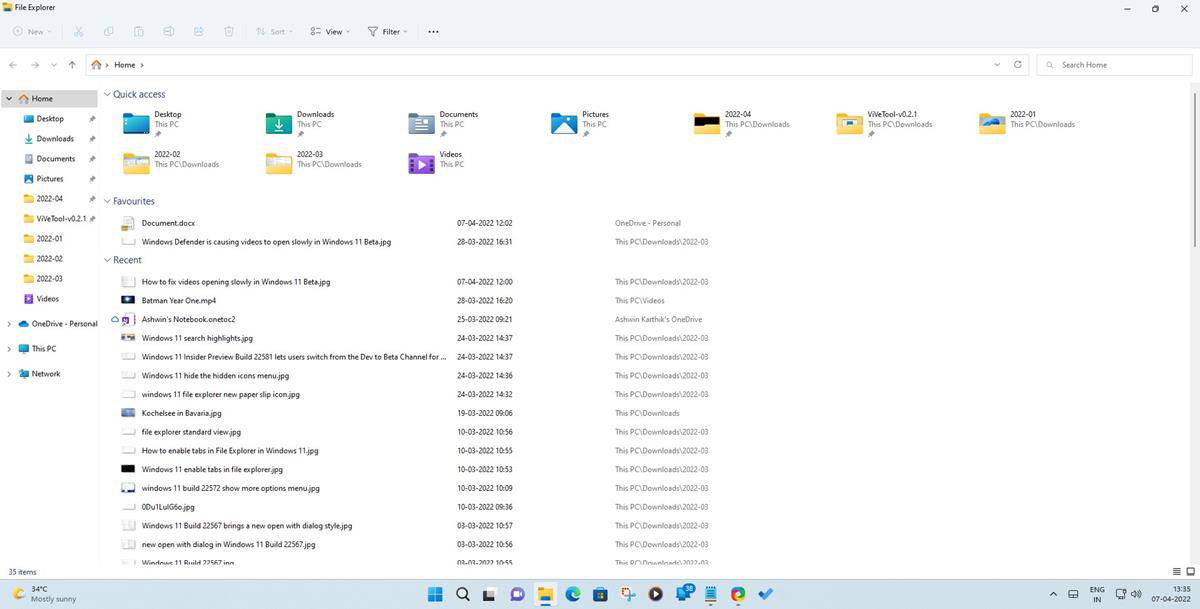The height and width of the screenshot is (609, 1200).
Task: Click the pin next to Downloads in sidebar
Action: pos(92,139)
